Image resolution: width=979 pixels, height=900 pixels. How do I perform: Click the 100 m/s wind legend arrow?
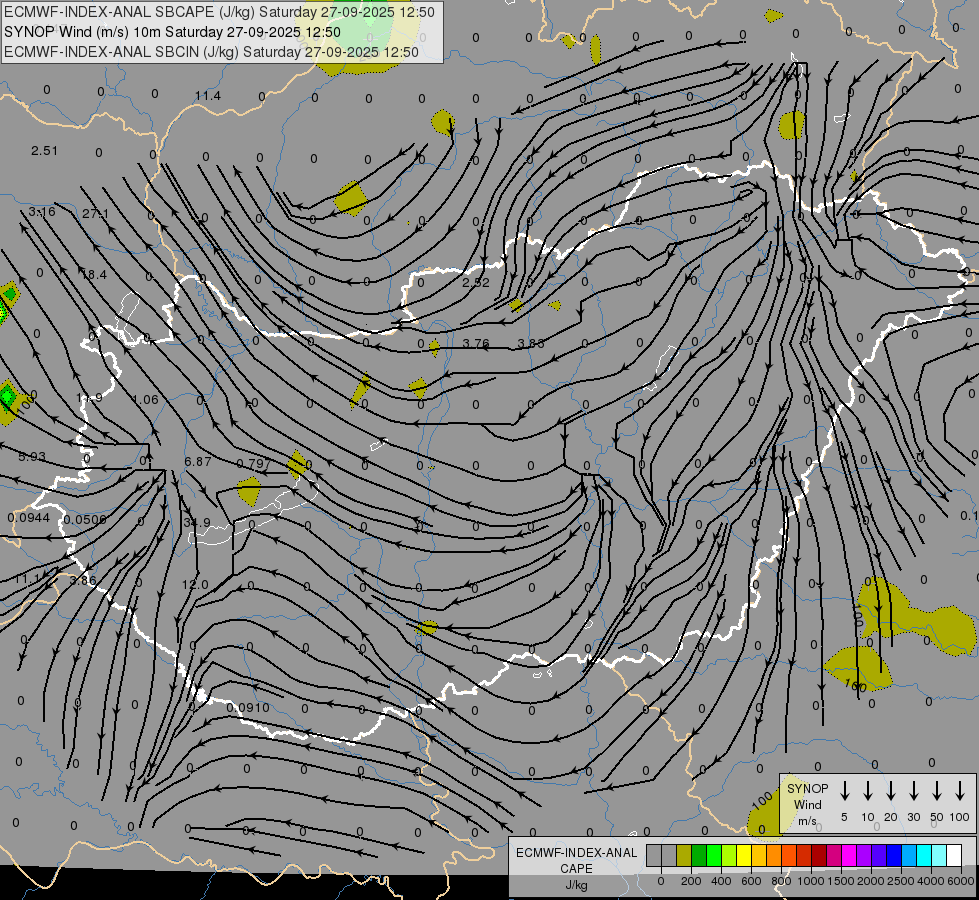click(960, 791)
